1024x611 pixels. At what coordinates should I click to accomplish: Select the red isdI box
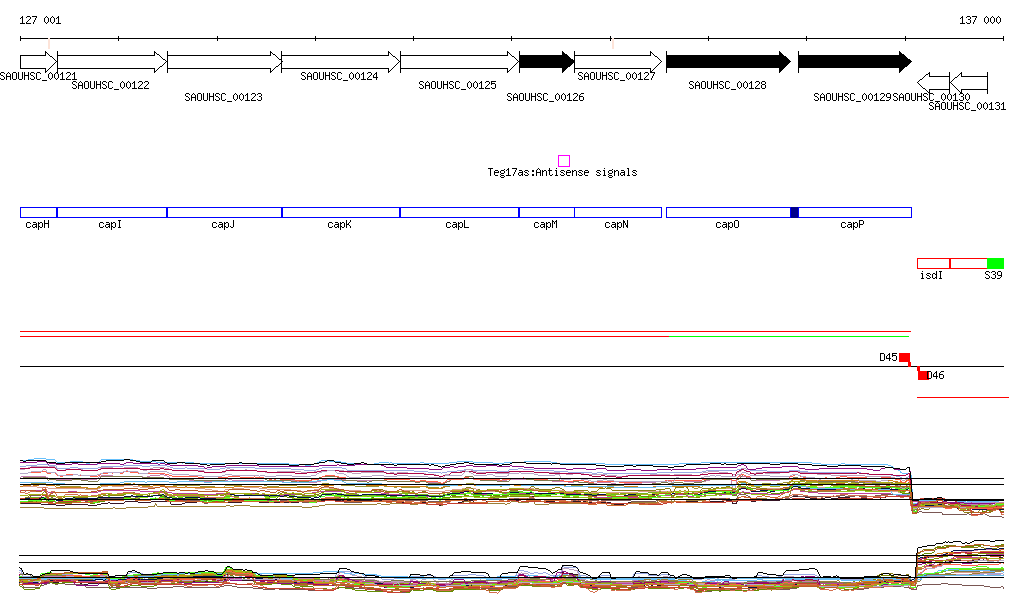(x=933, y=263)
